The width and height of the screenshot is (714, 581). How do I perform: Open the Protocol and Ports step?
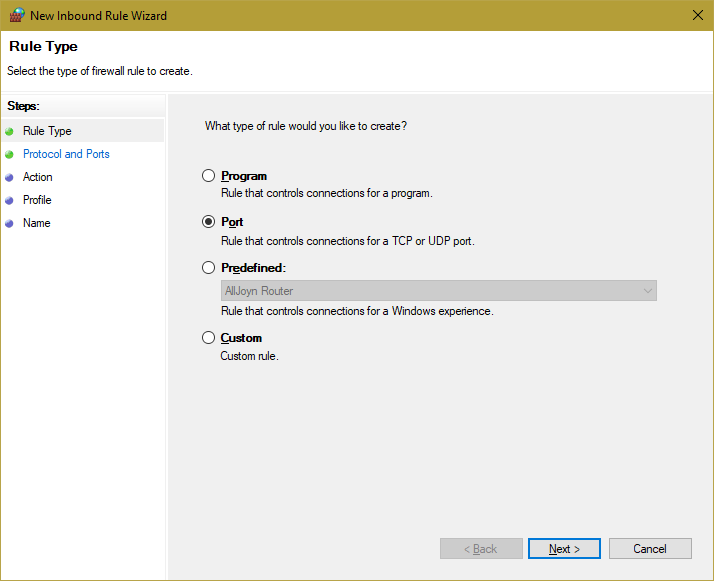click(x=66, y=154)
